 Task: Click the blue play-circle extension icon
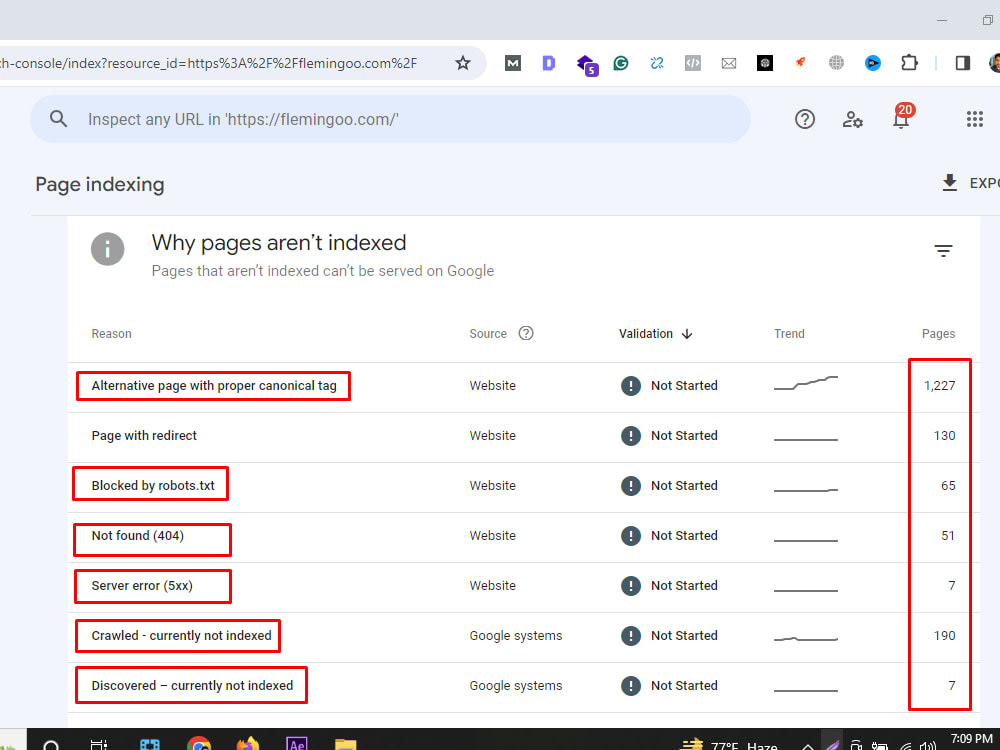[x=872, y=62]
